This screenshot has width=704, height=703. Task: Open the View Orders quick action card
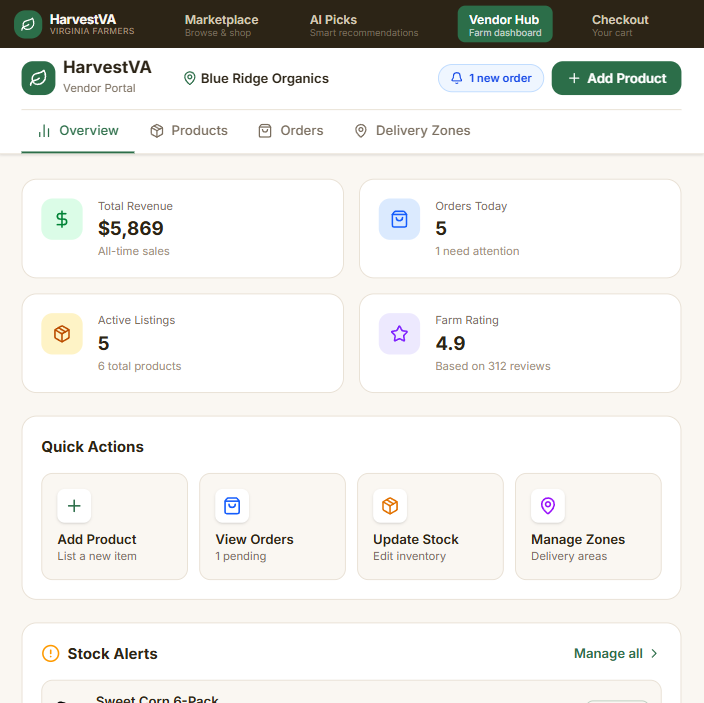(272, 526)
